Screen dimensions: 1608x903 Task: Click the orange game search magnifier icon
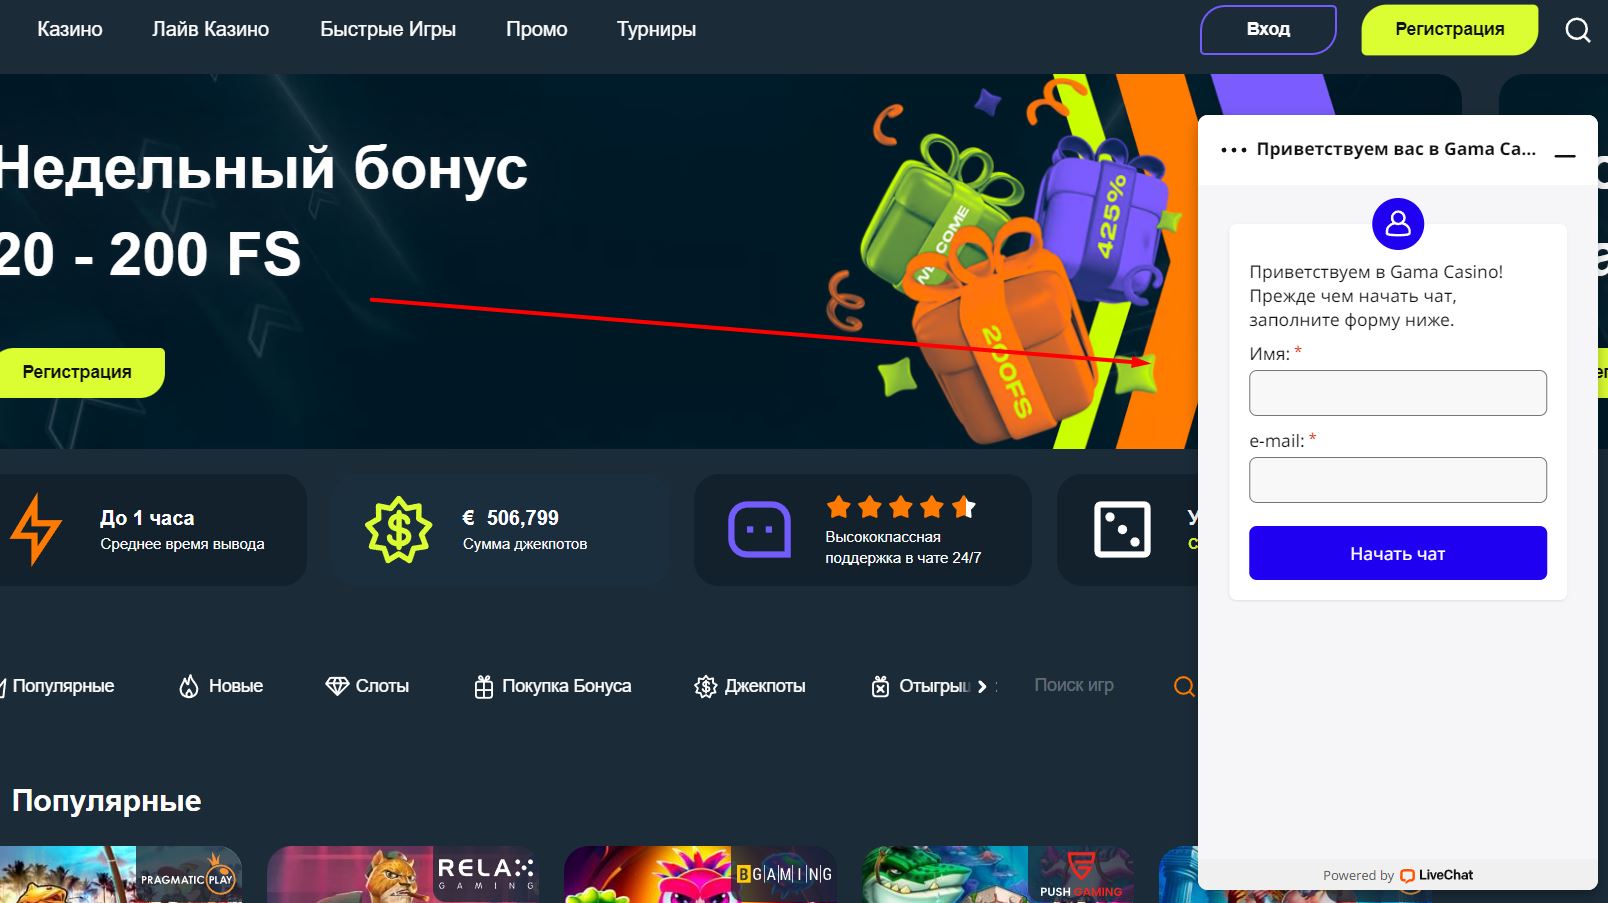[1184, 686]
